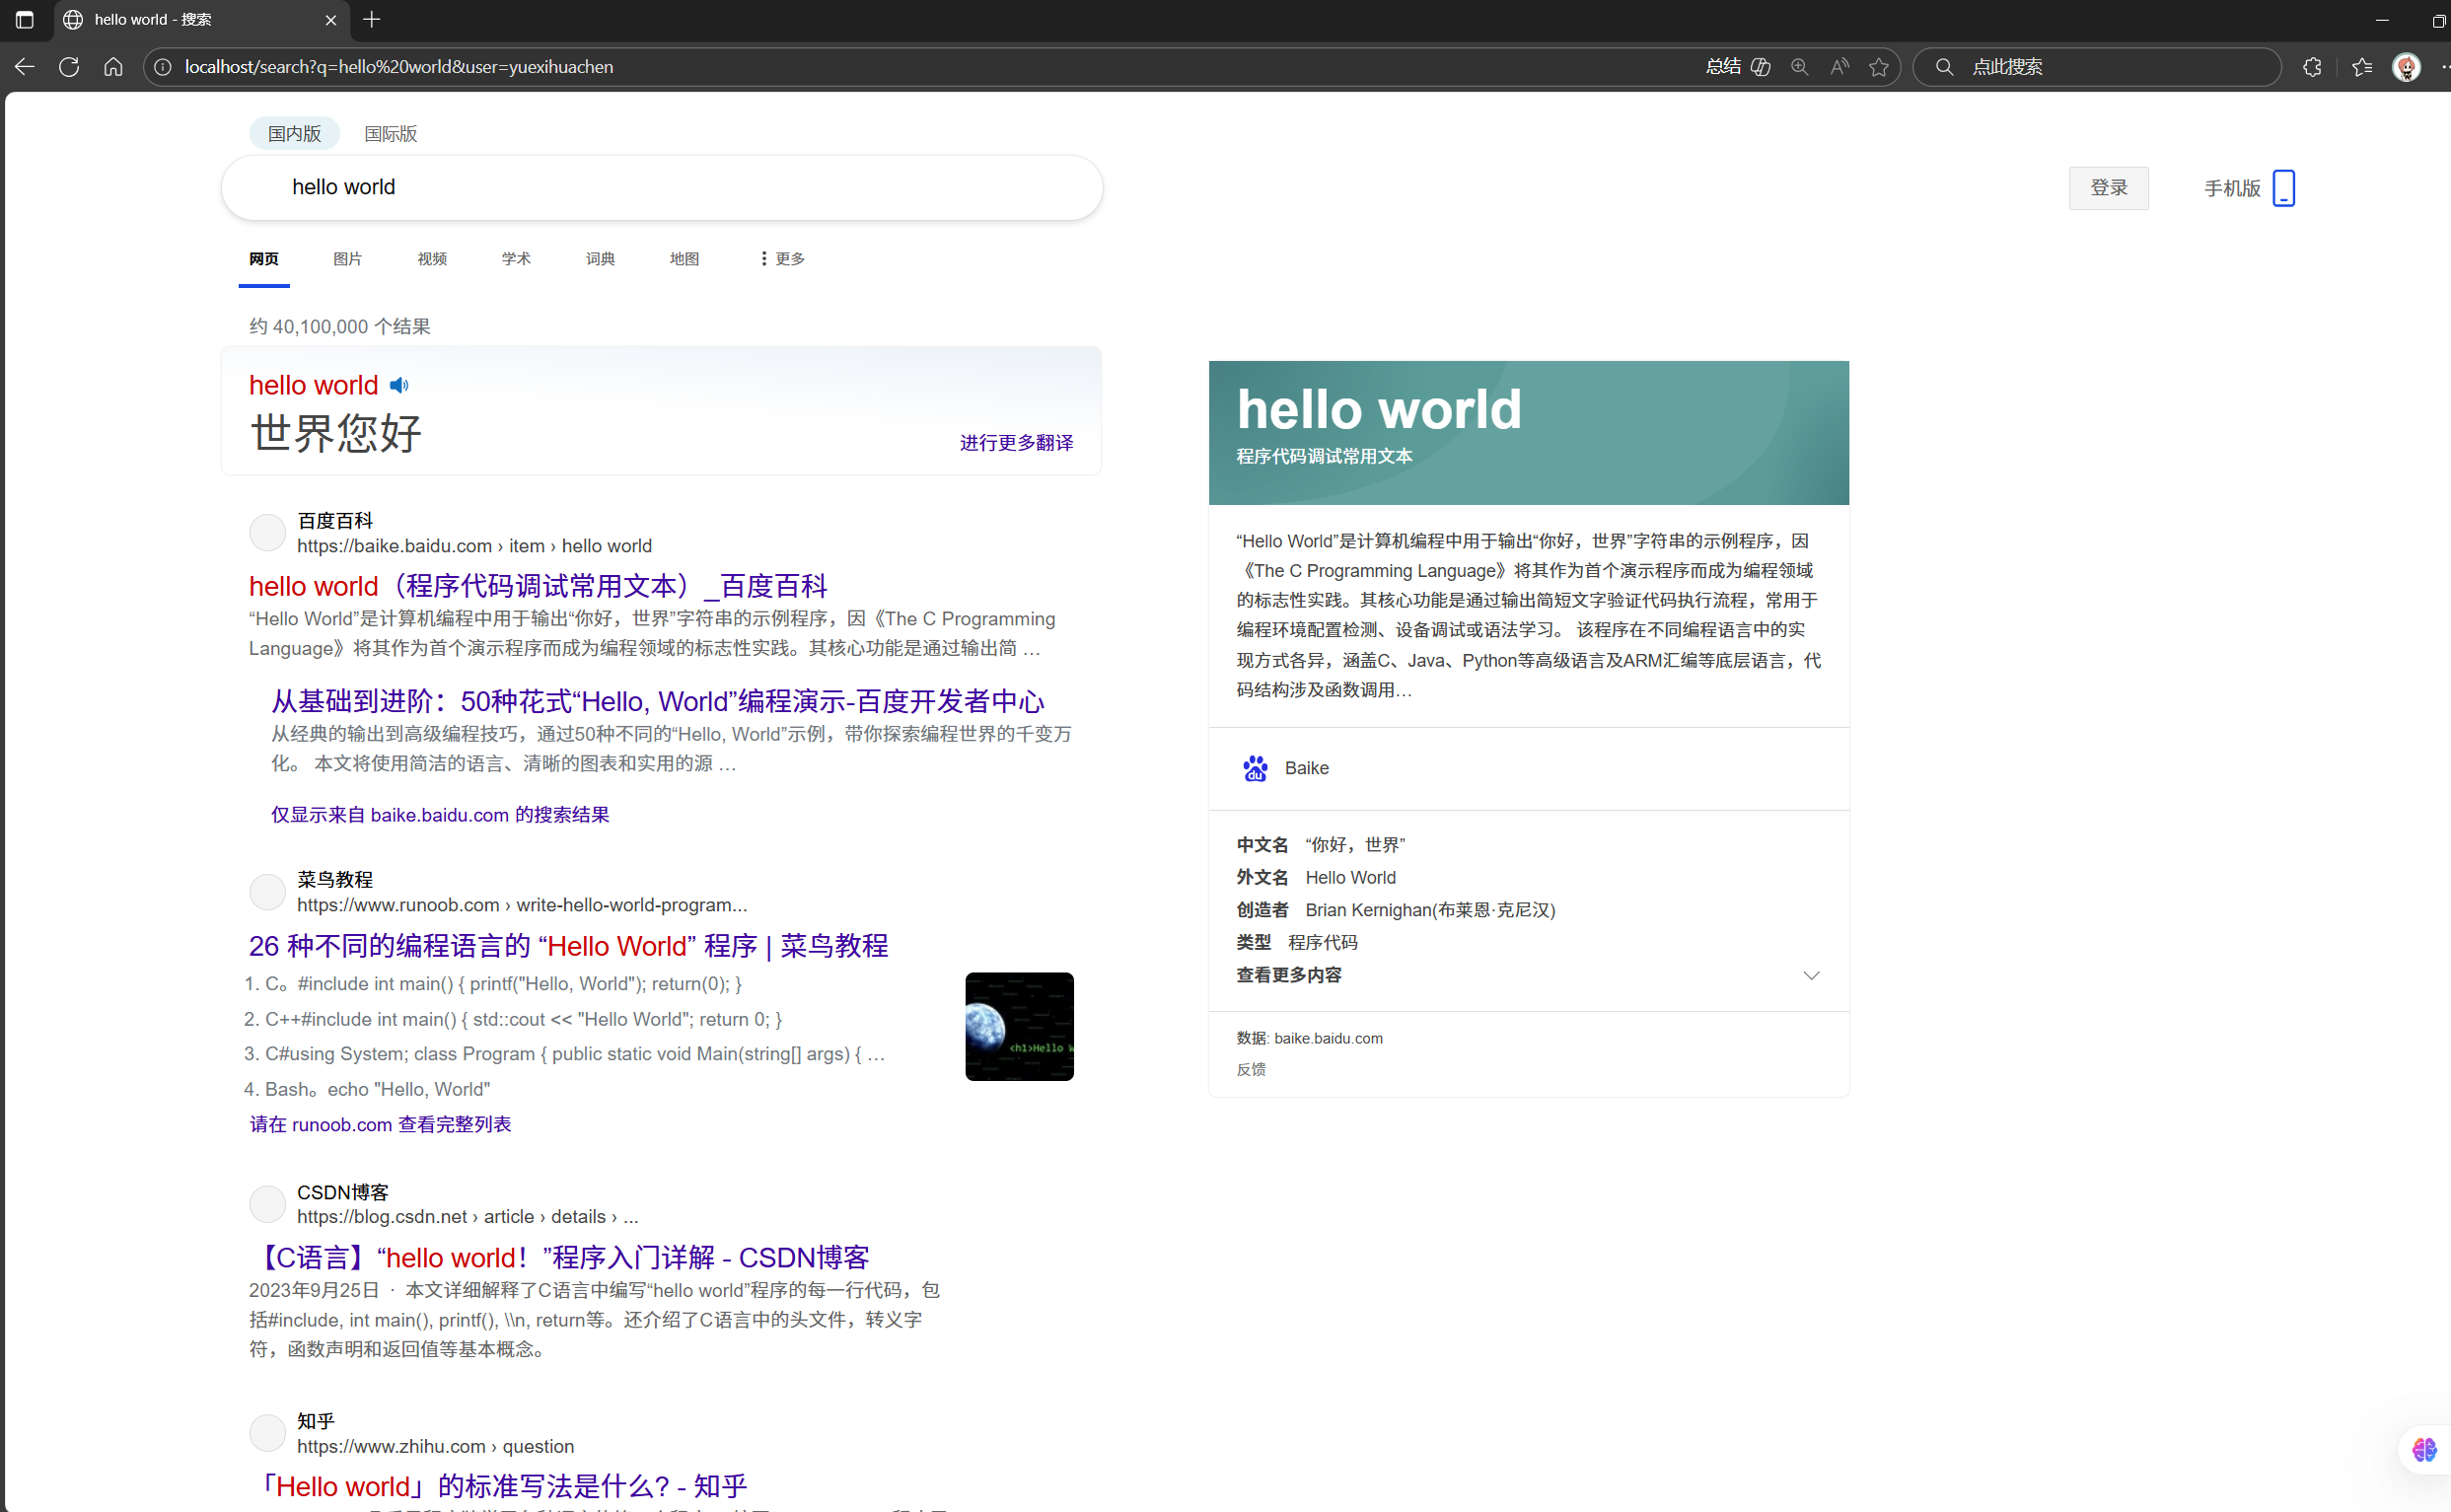Reload the current search page

click(x=69, y=67)
